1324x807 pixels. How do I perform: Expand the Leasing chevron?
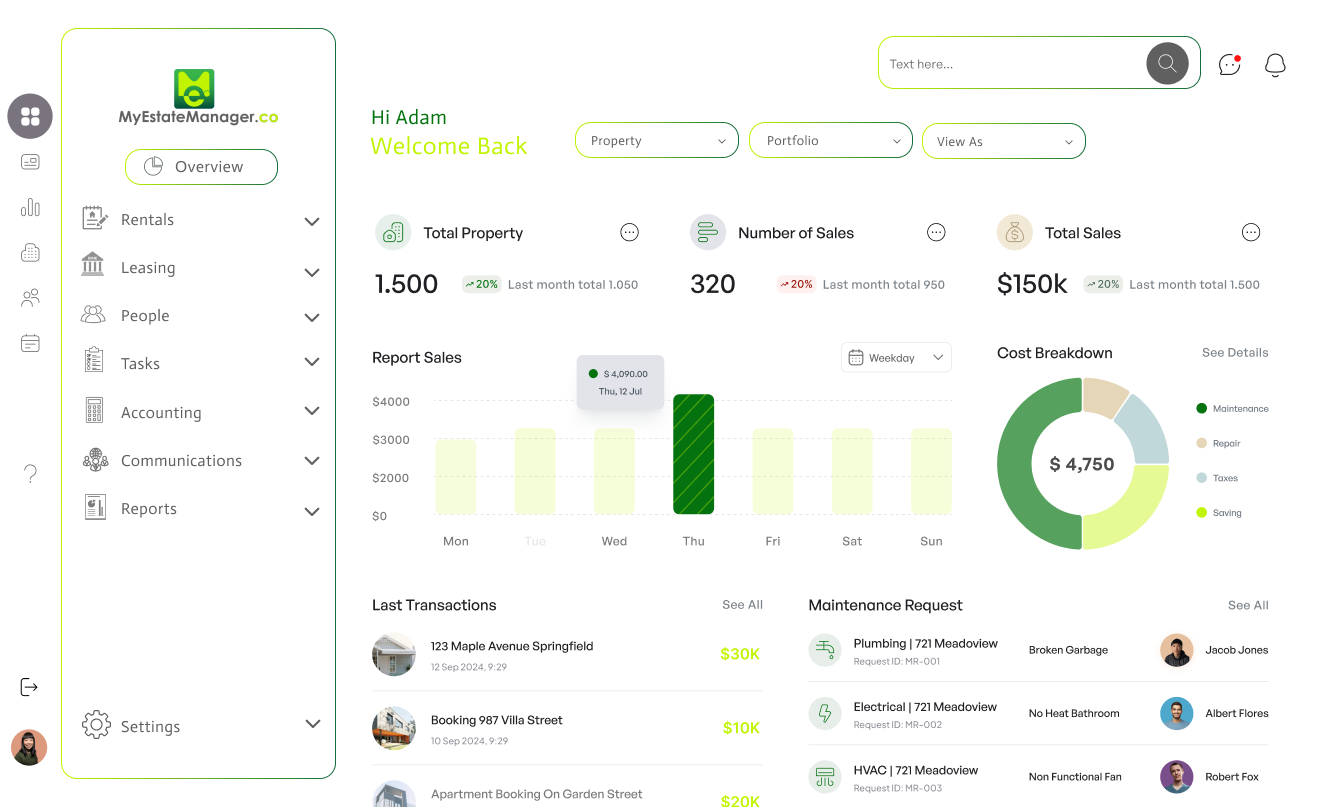click(x=312, y=272)
